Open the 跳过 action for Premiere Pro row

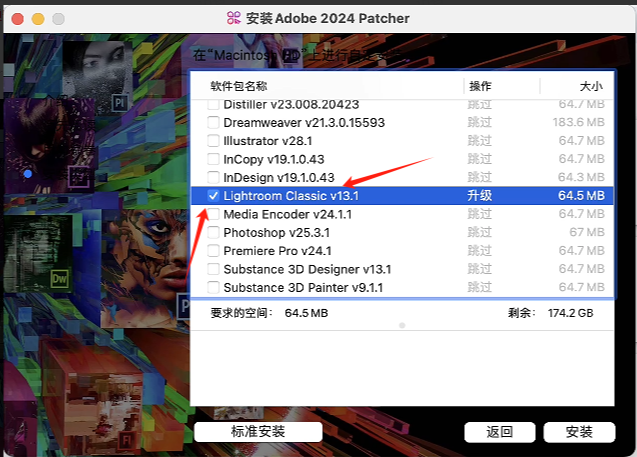[479, 251]
